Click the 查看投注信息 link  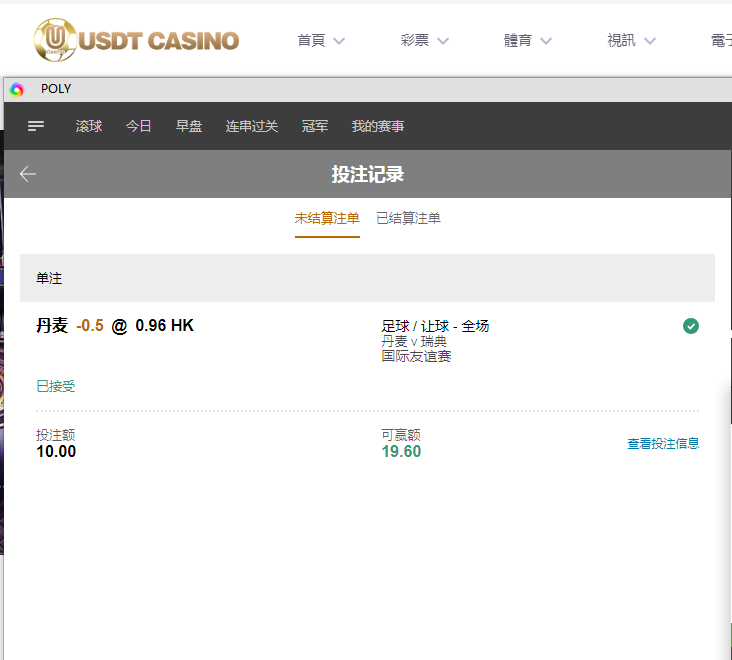(x=663, y=444)
